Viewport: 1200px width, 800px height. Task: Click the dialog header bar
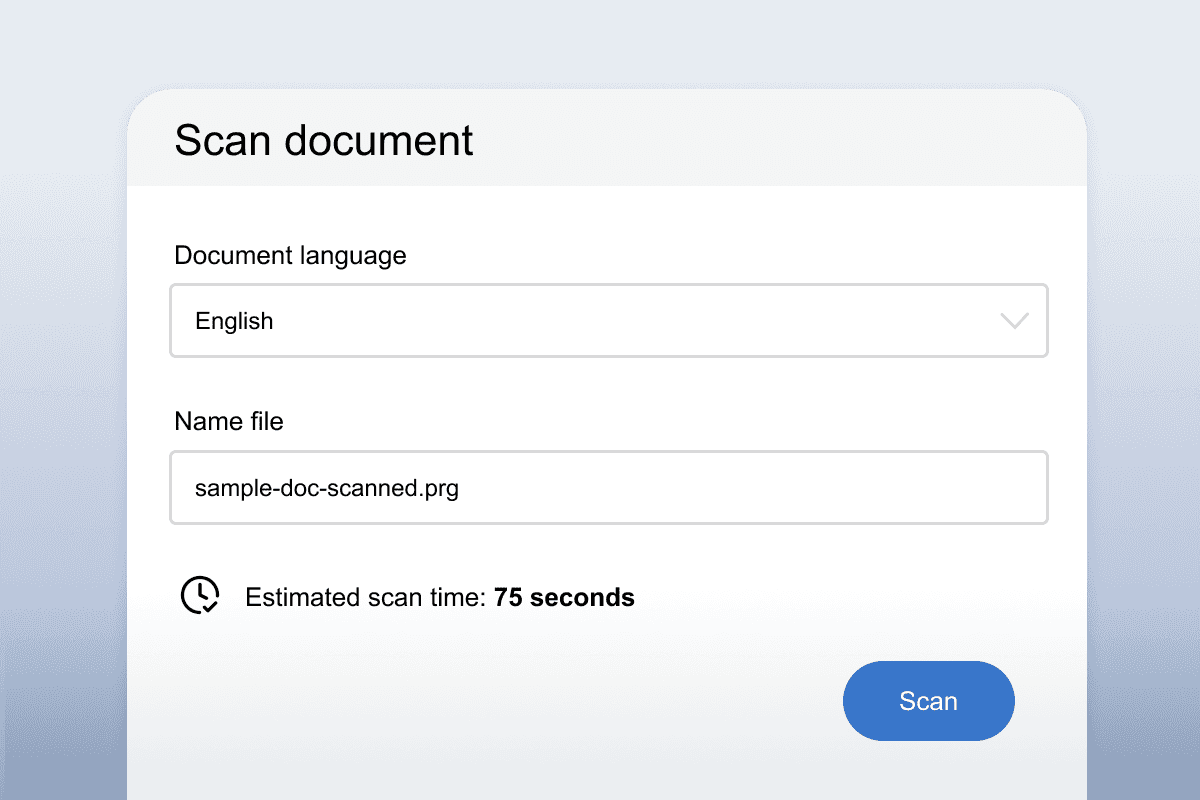(x=607, y=138)
